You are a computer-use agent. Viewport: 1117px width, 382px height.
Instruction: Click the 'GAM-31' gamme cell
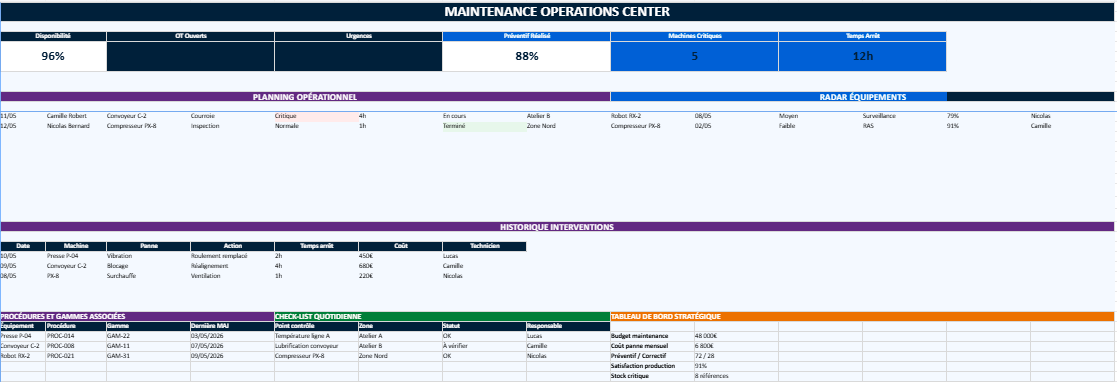pyautogui.click(x=148, y=356)
